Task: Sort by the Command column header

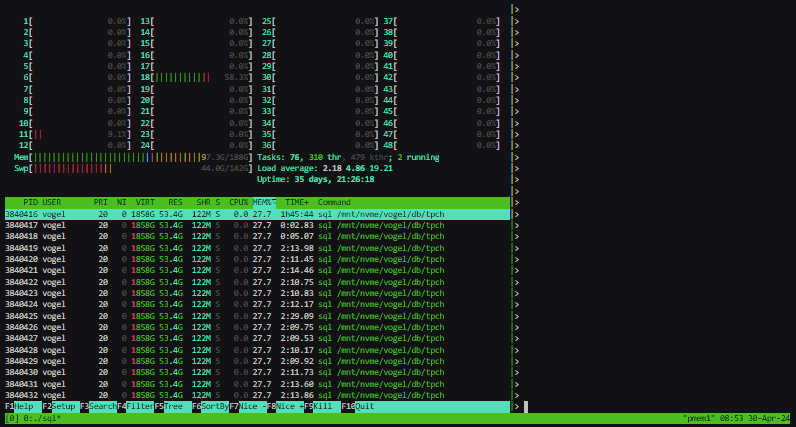Action: (334, 202)
